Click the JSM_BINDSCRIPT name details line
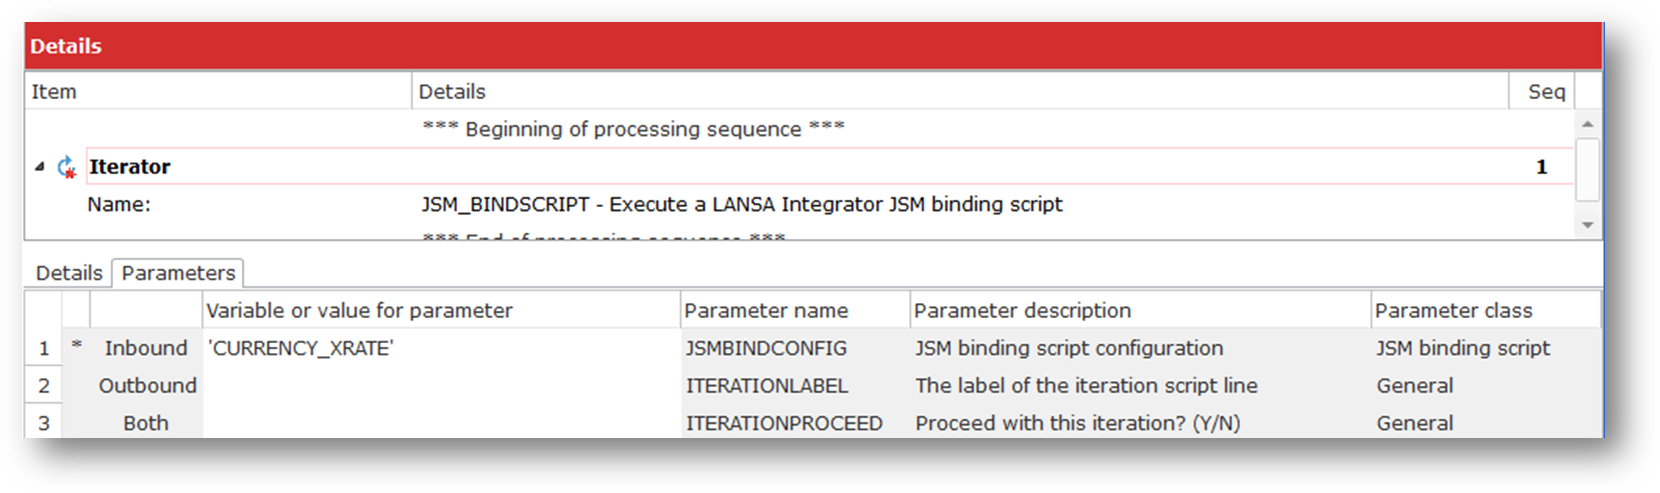1660x493 pixels. click(741, 205)
